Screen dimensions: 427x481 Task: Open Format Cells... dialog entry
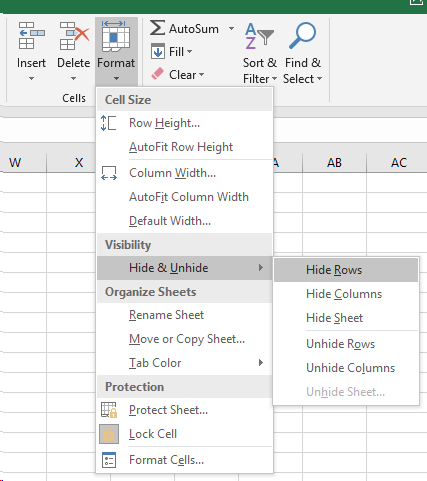coord(185,460)
